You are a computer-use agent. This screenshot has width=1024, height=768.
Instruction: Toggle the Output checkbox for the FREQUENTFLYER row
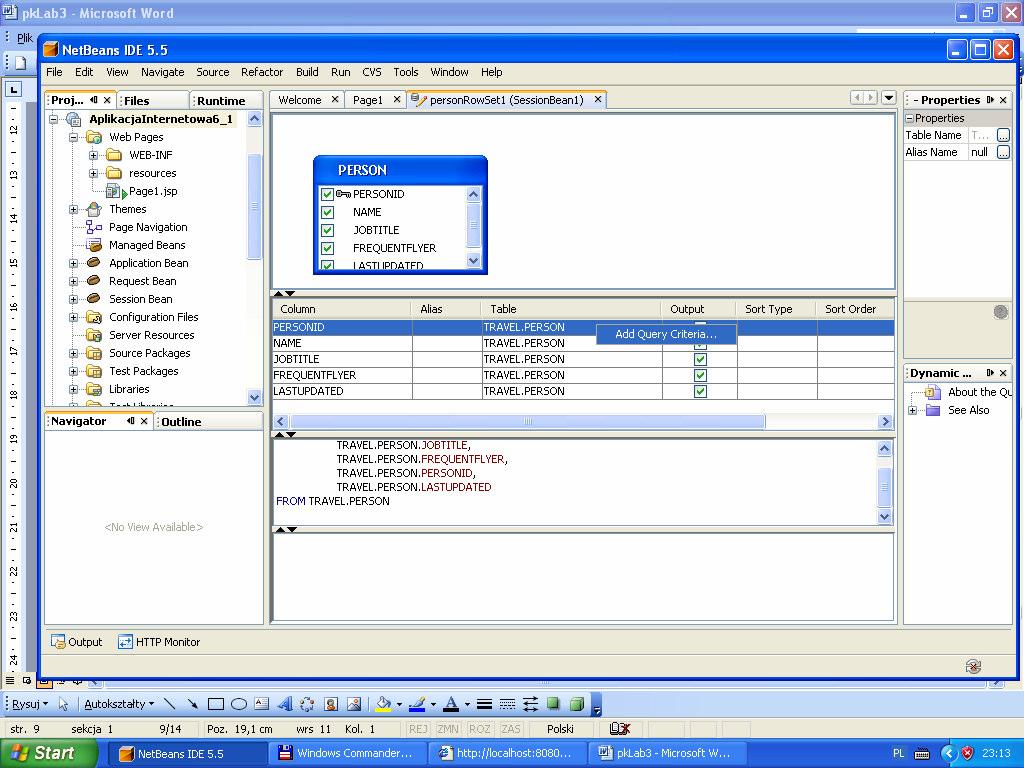coord(700,376)
